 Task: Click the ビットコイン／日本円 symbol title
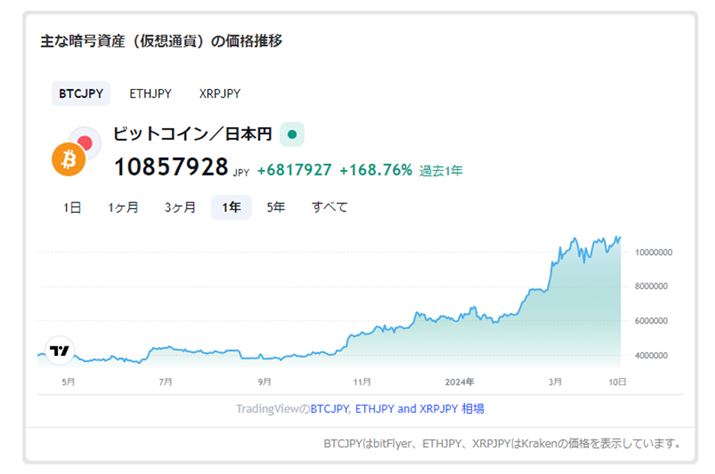point(192,134)
